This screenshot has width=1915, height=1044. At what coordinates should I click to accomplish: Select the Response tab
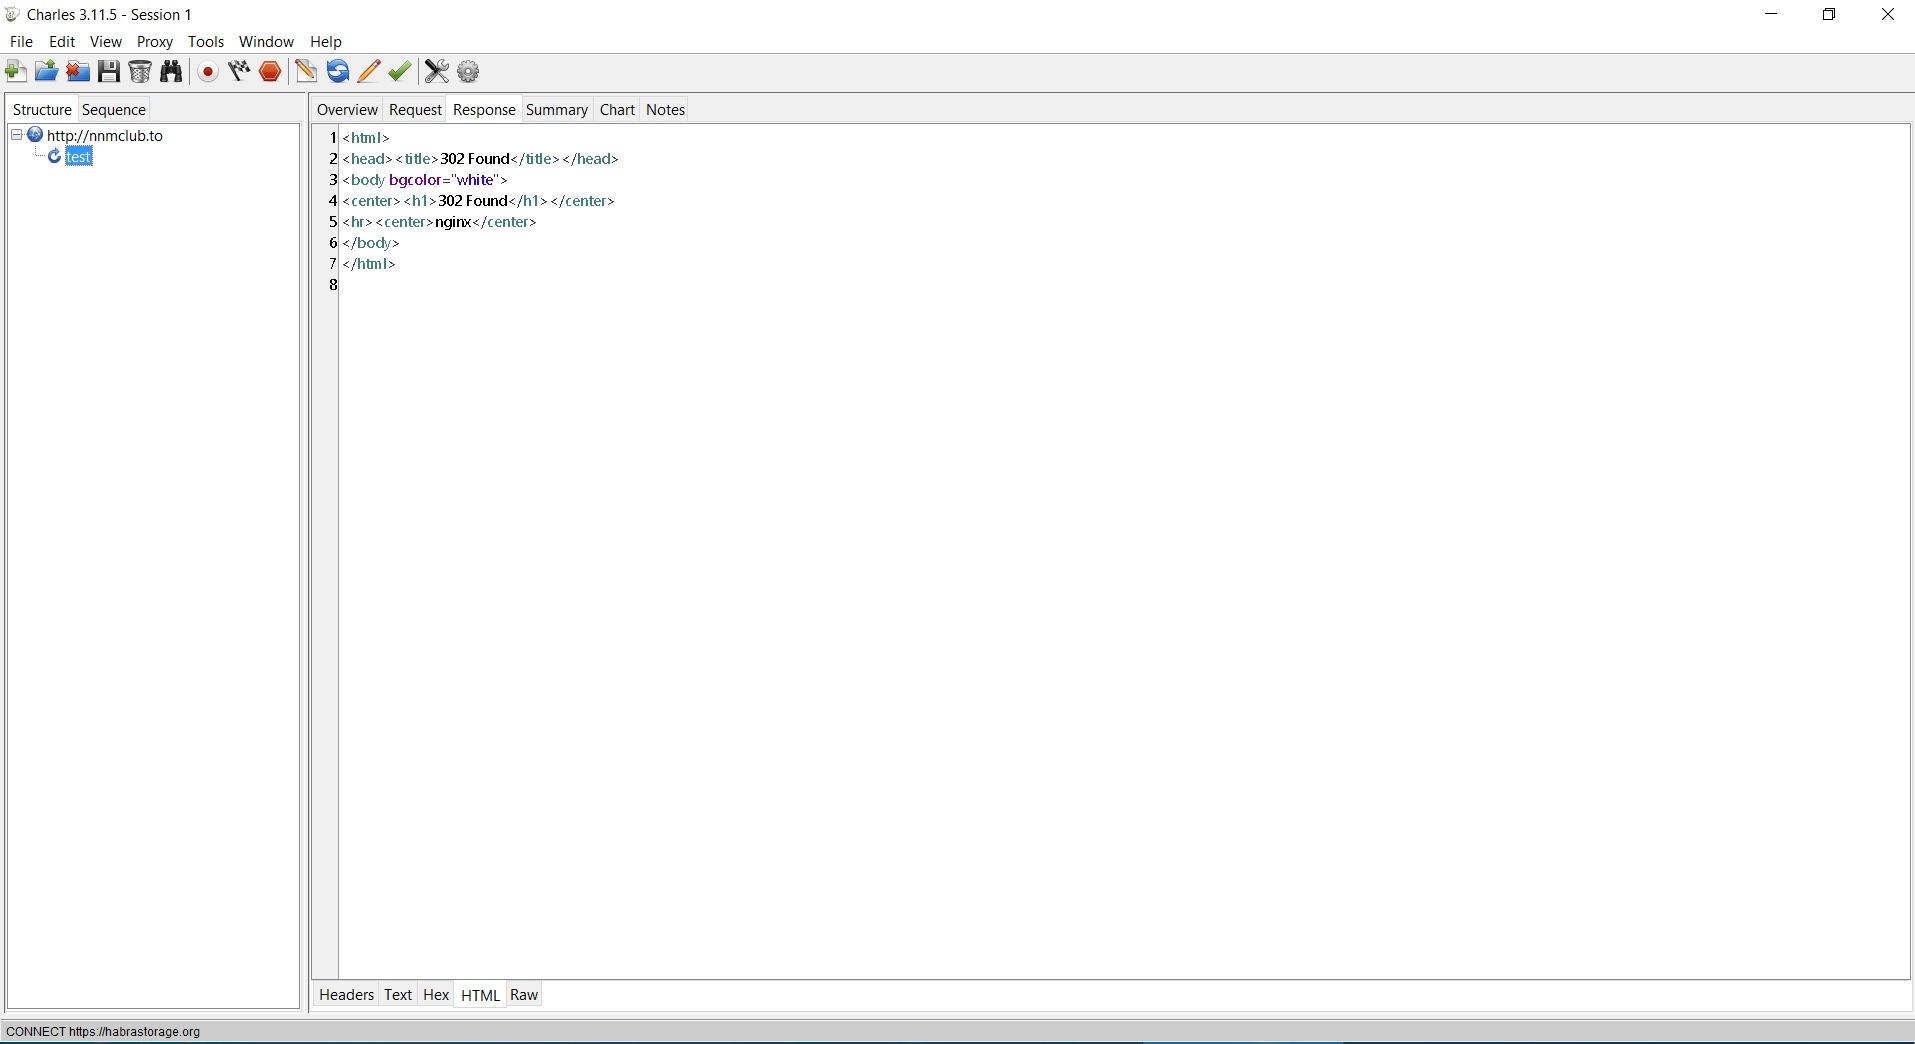tap(484, 110)
